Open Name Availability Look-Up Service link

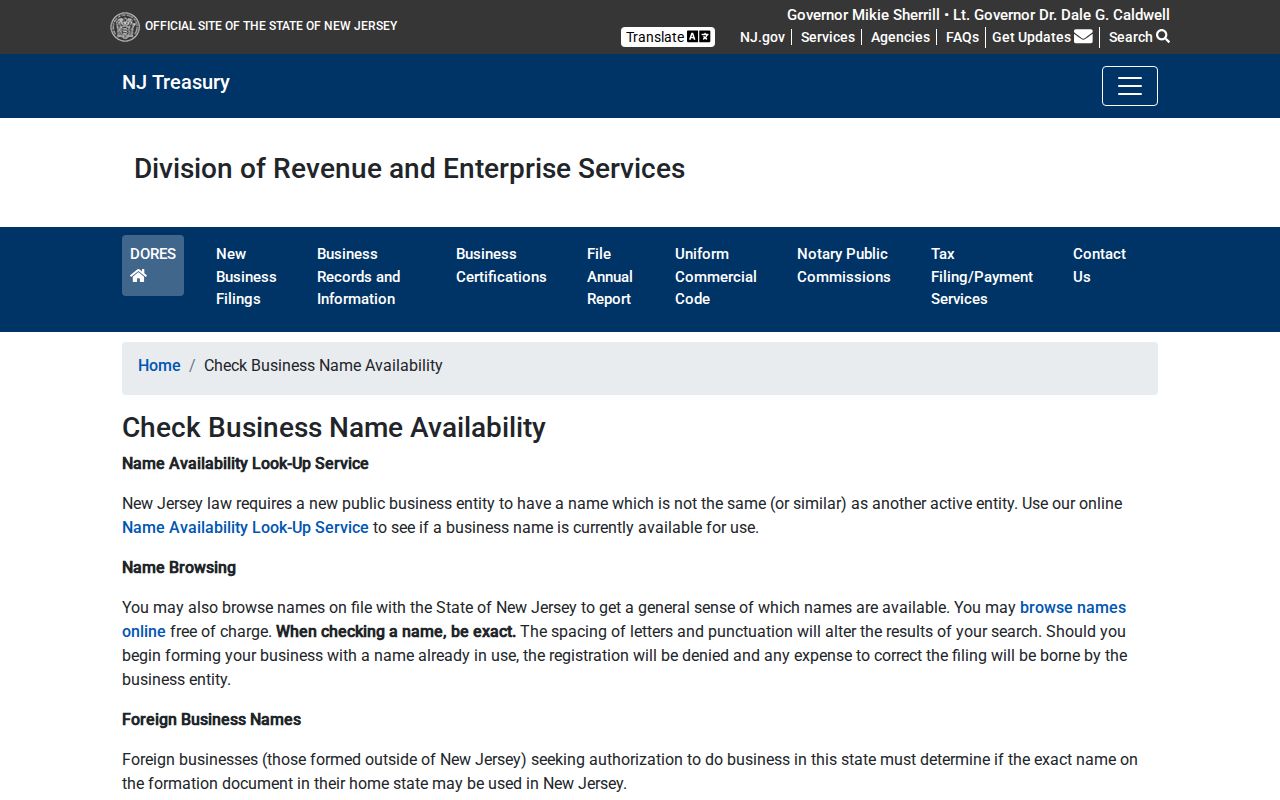(245, 527)
